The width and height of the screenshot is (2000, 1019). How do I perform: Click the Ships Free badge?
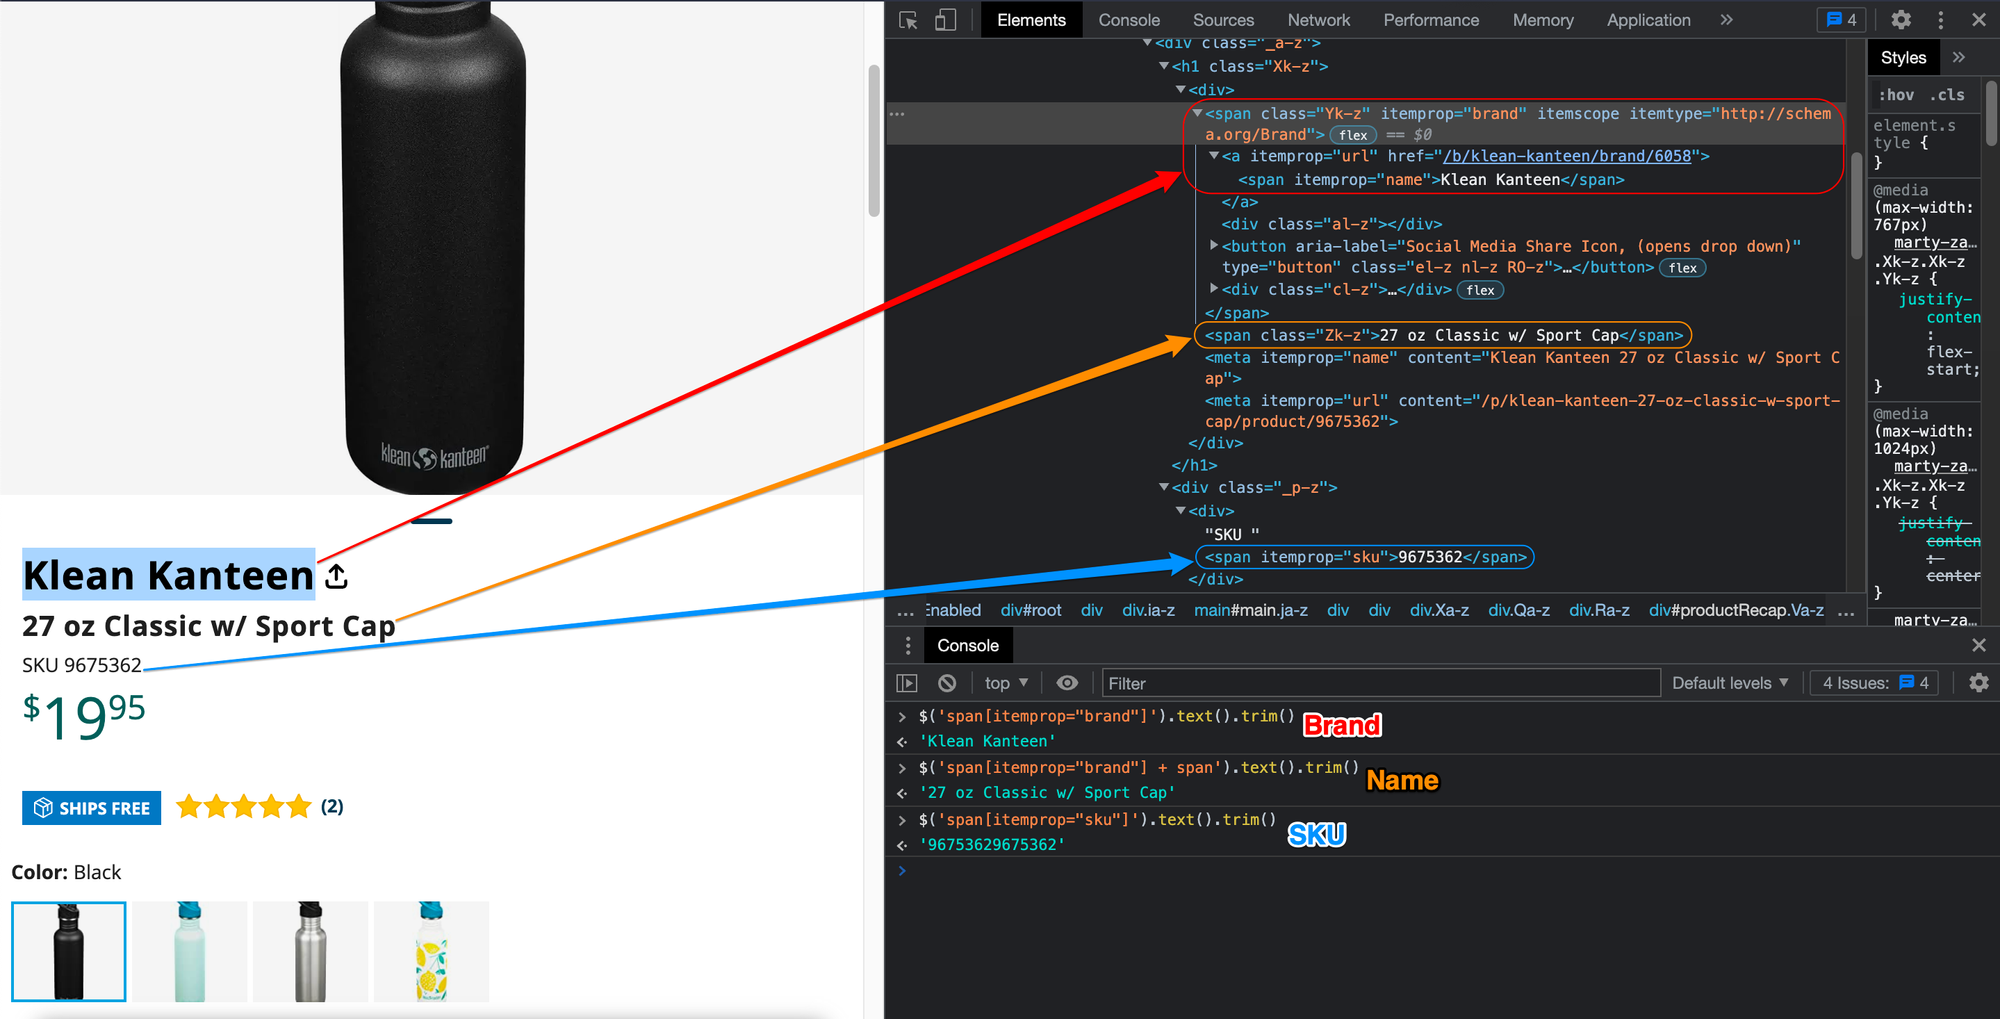pyautogui.click(x=92, y=808)
